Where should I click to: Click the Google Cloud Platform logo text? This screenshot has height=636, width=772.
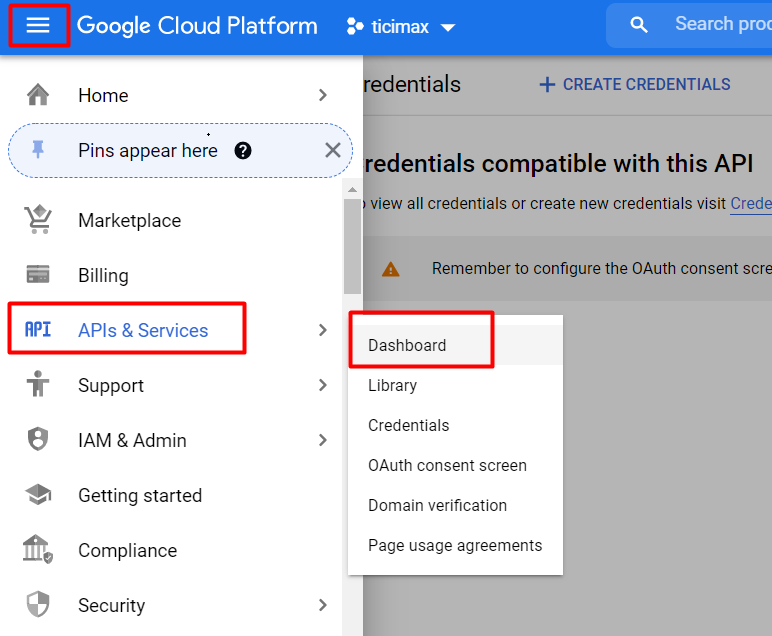pos(197,26)
